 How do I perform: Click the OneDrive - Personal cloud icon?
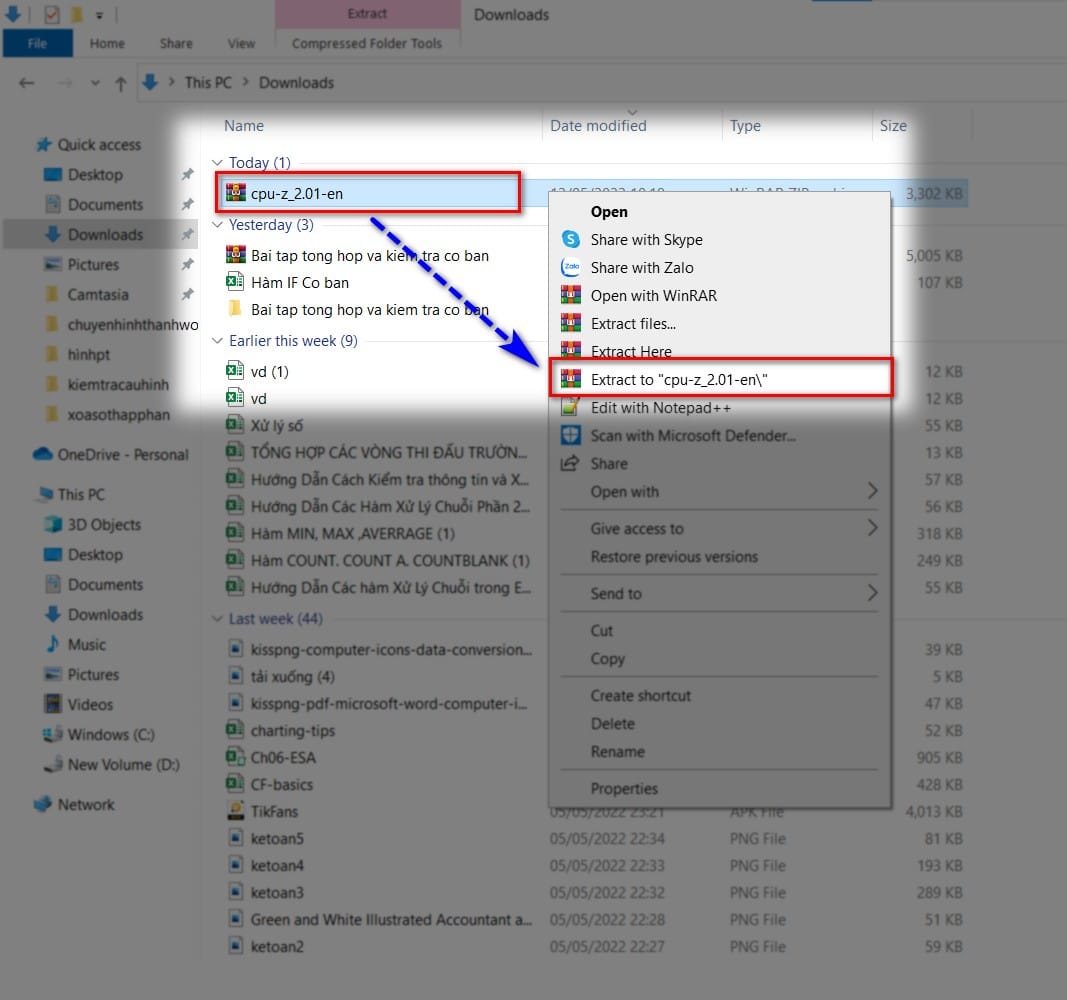coord(43,454)
